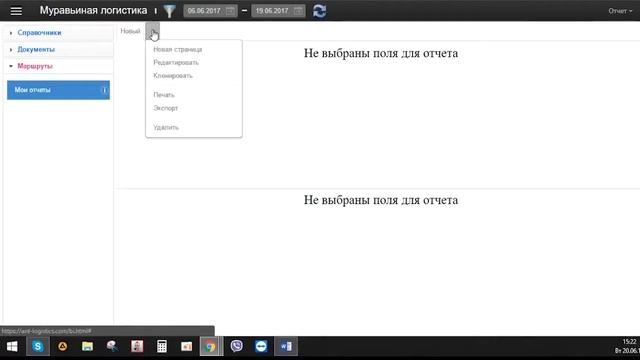
Task: Open Word from the taskbar
Action: coord(286,347)
